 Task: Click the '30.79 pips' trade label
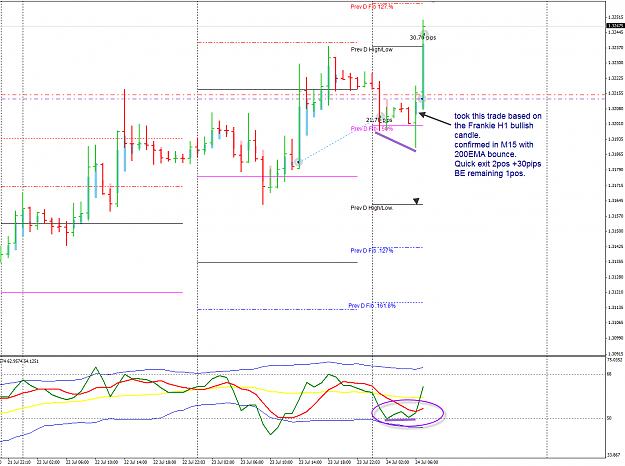423,37
